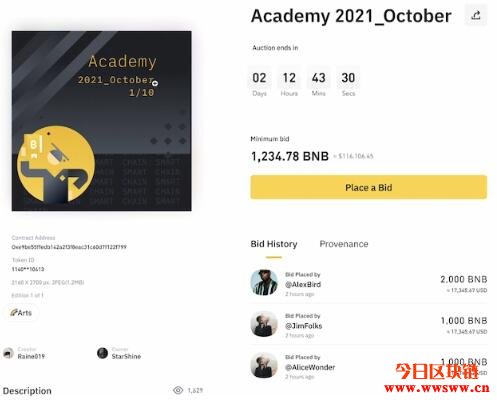Image resolution: width=497 pixels, height=400 pixels.
Task: Open the Academy NFT artwork image
Action: (102, 121)
